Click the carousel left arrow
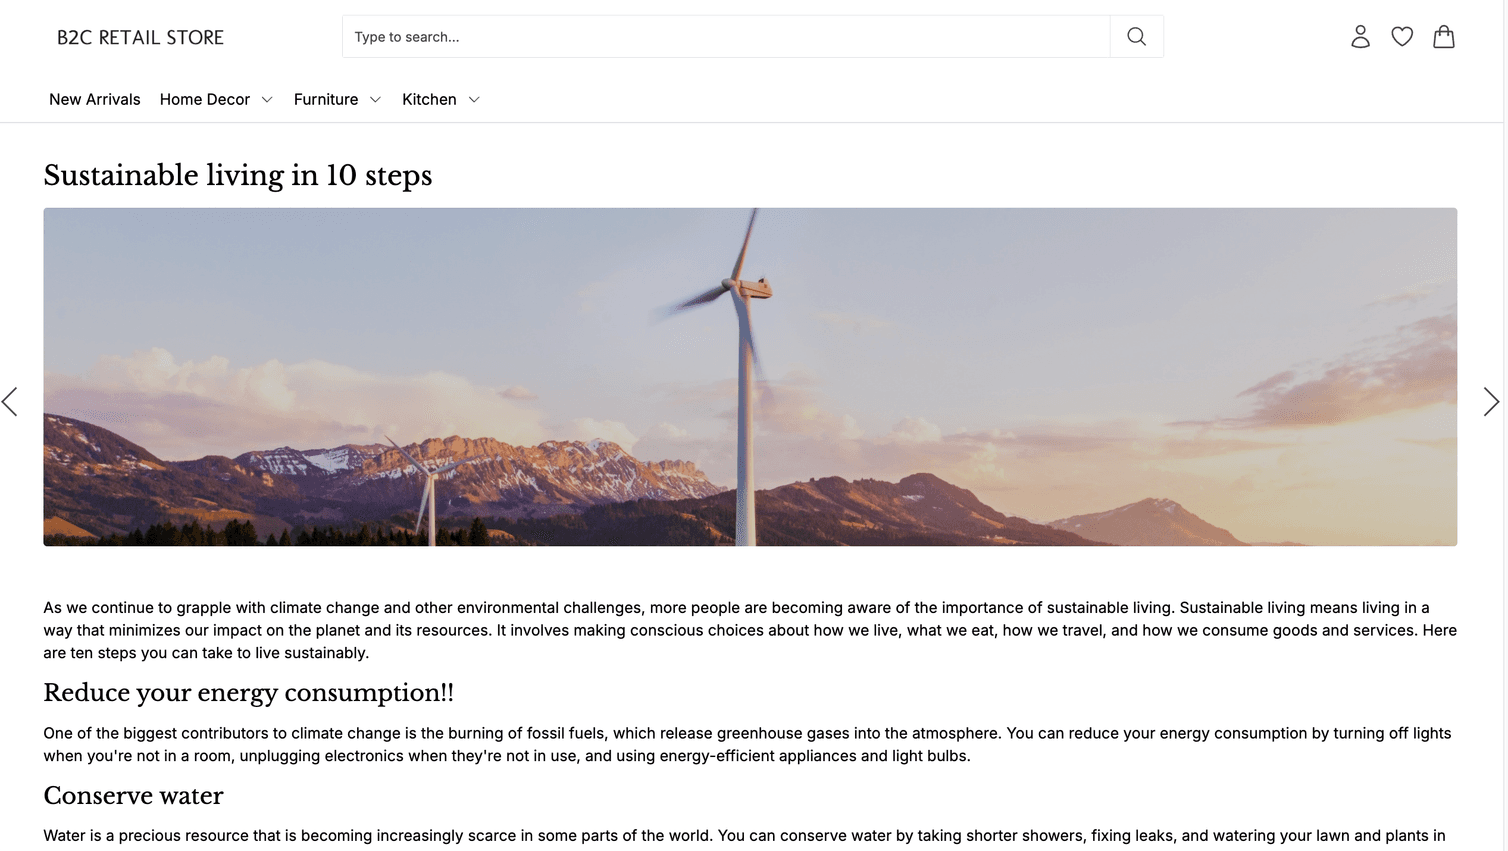Viewport: 1508px width, 851px height. 9,401
